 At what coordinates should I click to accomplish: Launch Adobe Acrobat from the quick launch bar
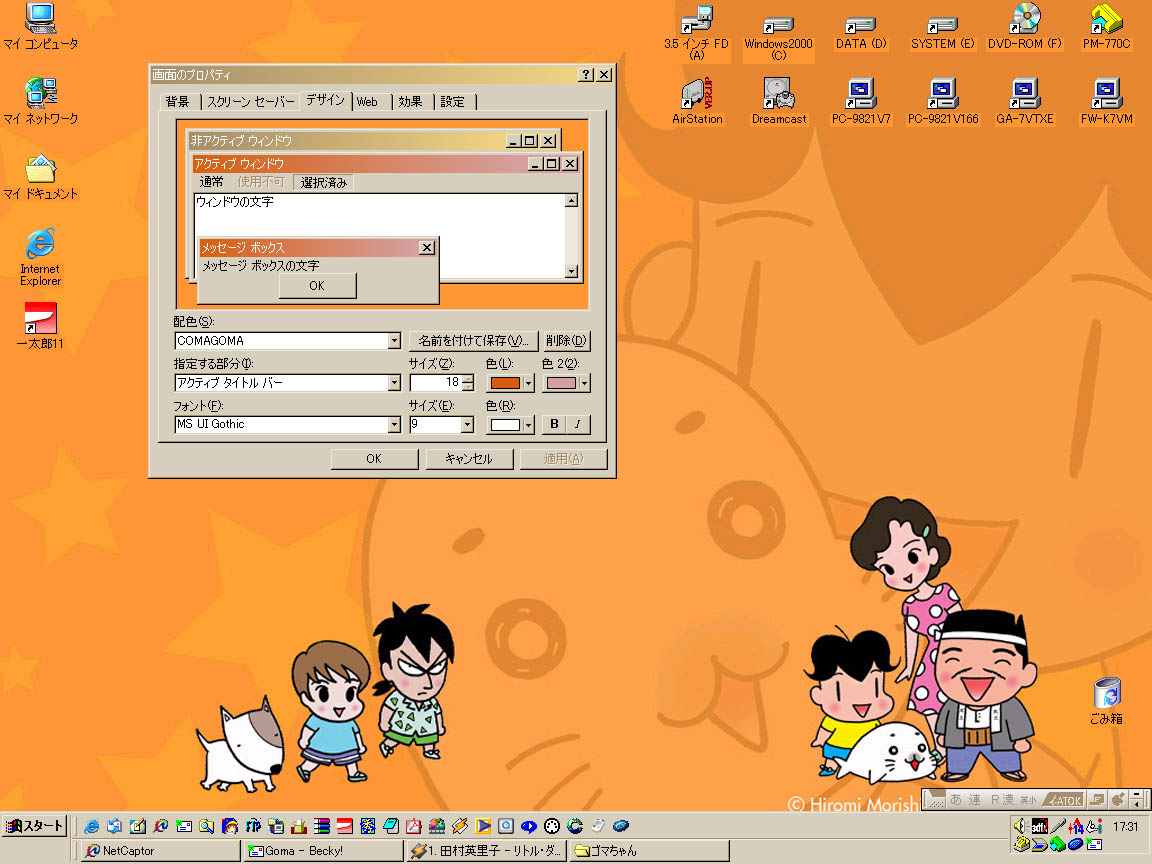coord(414,826)
